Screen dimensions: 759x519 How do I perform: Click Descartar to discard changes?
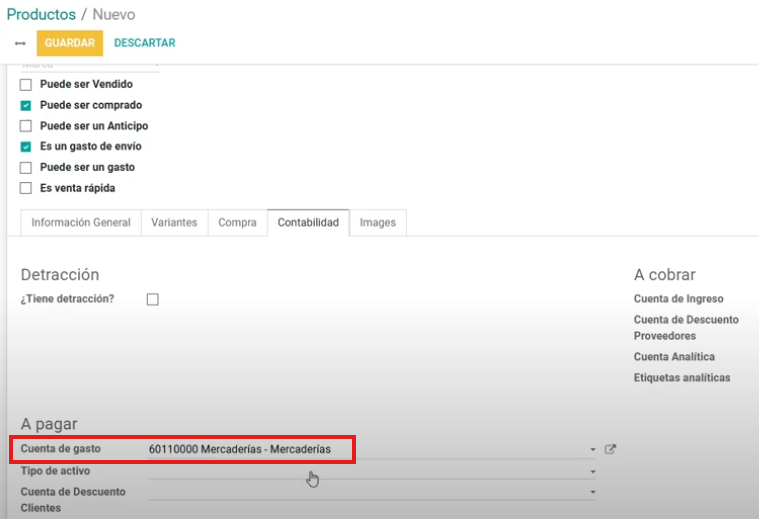(144, 43)
